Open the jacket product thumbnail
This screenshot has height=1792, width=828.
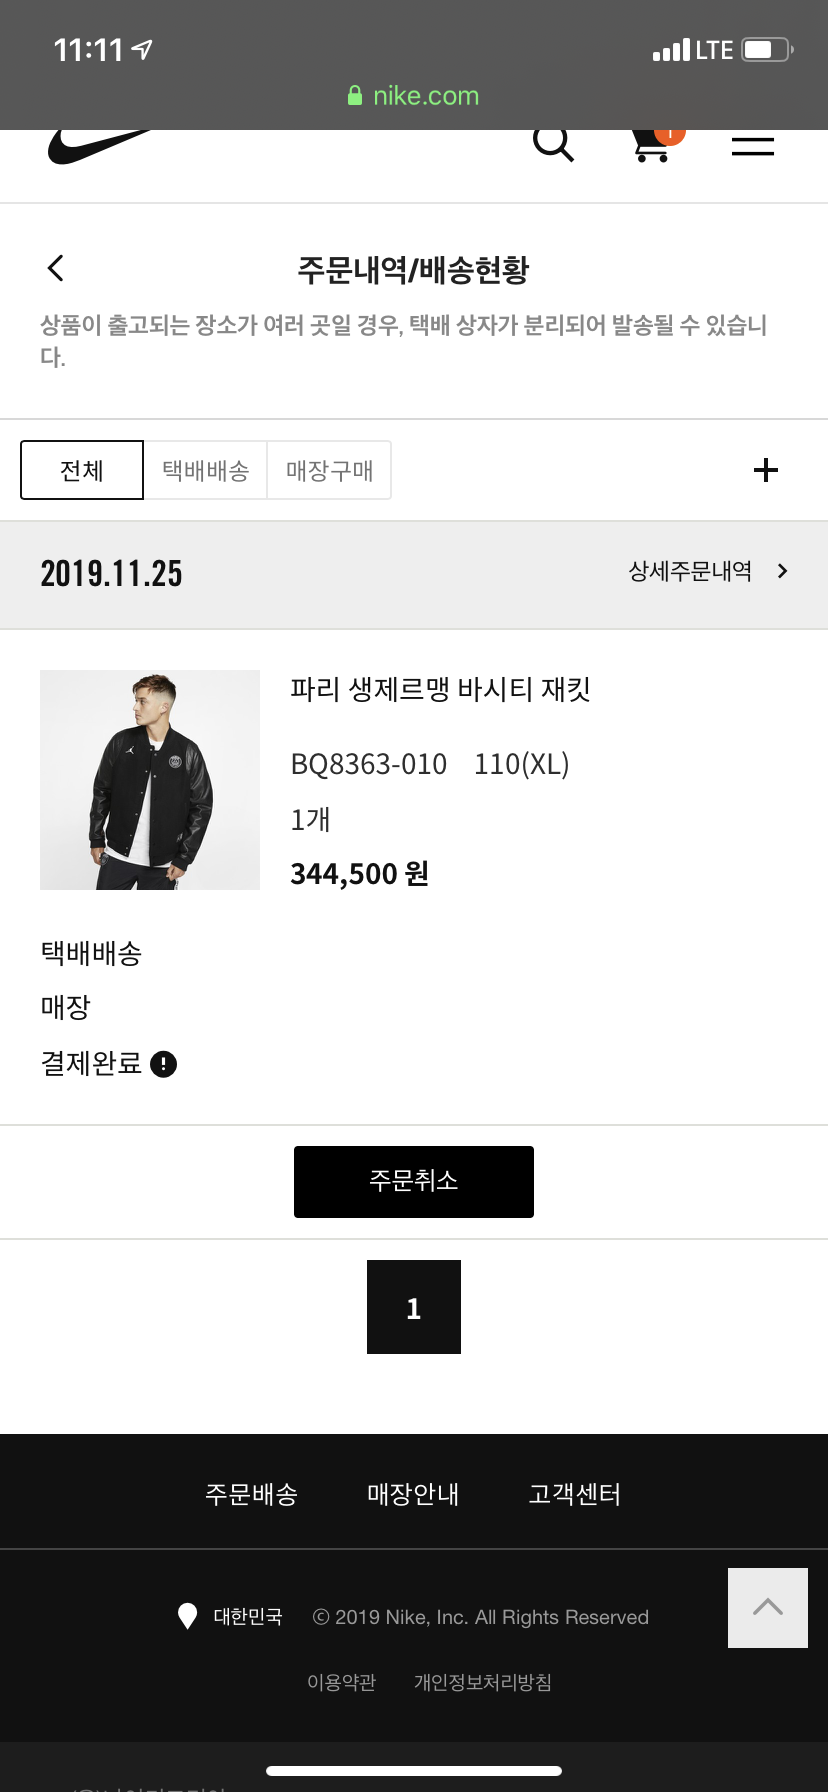(x=150, y=780)
